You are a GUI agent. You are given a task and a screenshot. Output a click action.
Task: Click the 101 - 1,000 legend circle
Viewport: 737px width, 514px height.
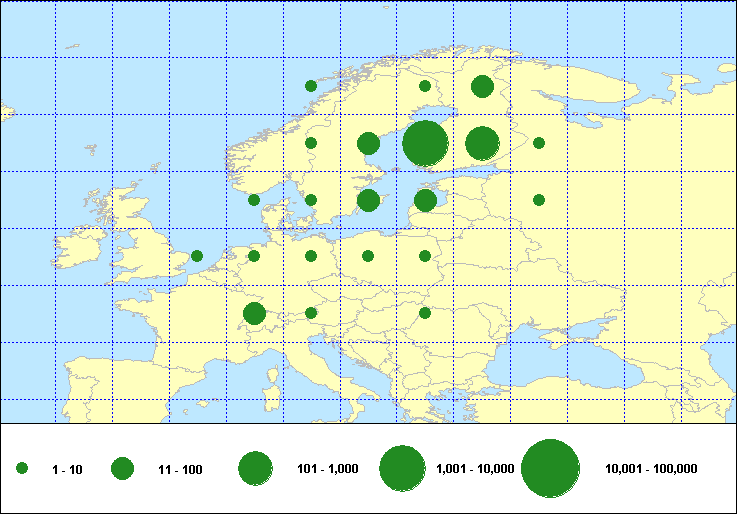tap(255, 468)
